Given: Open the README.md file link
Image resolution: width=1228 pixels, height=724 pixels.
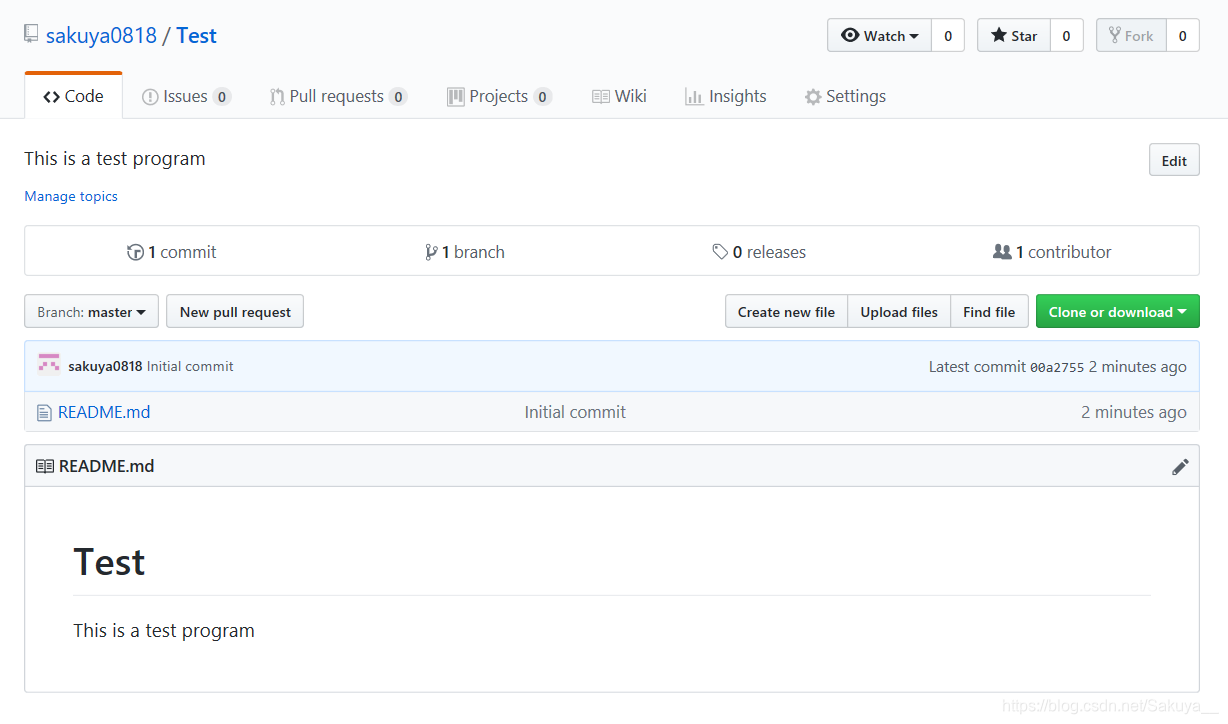Looking at the screenshot, I should (104, 412).
